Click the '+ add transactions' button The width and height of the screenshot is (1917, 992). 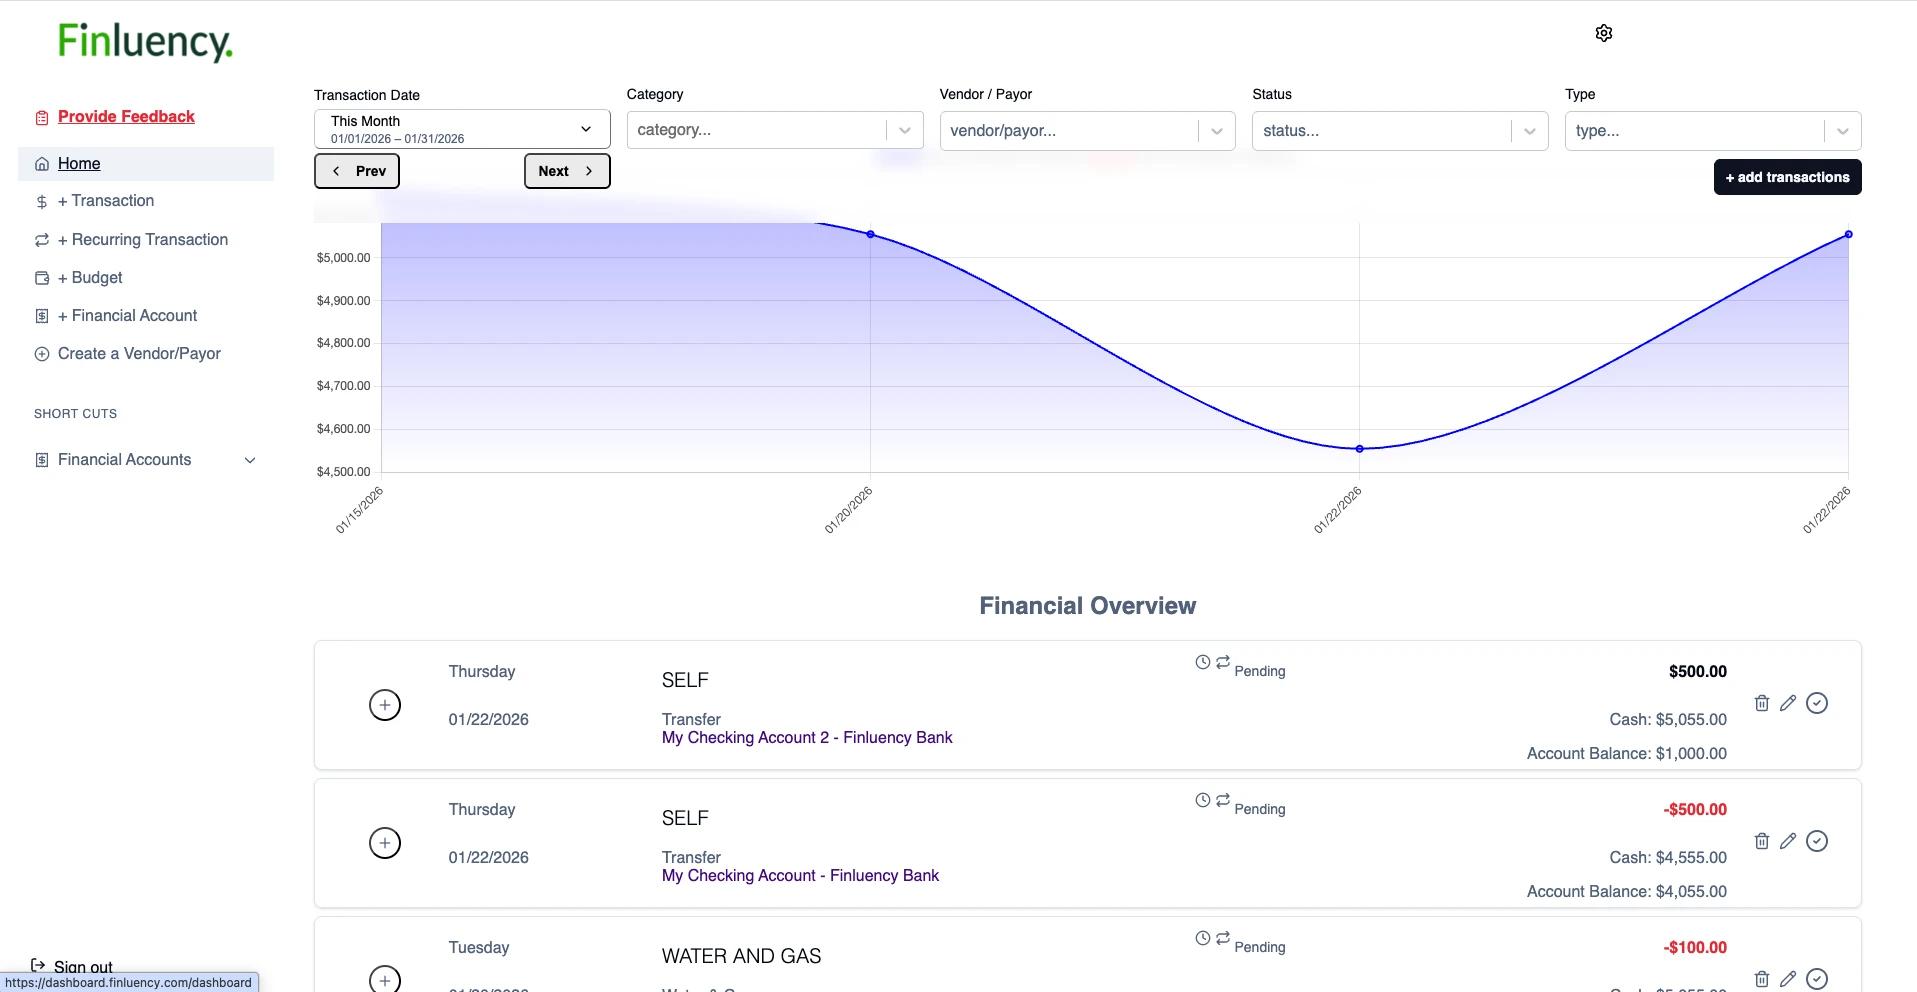[1786, 176]
